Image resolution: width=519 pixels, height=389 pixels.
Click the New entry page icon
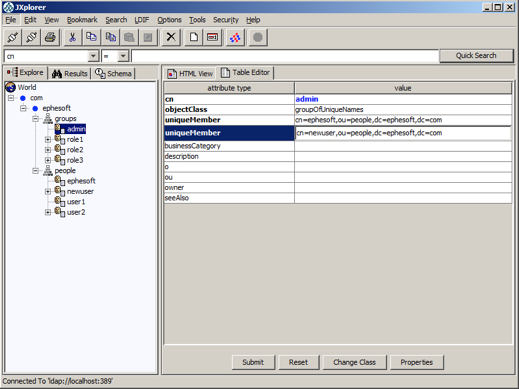pyautogui.click(x=193, y=37)
